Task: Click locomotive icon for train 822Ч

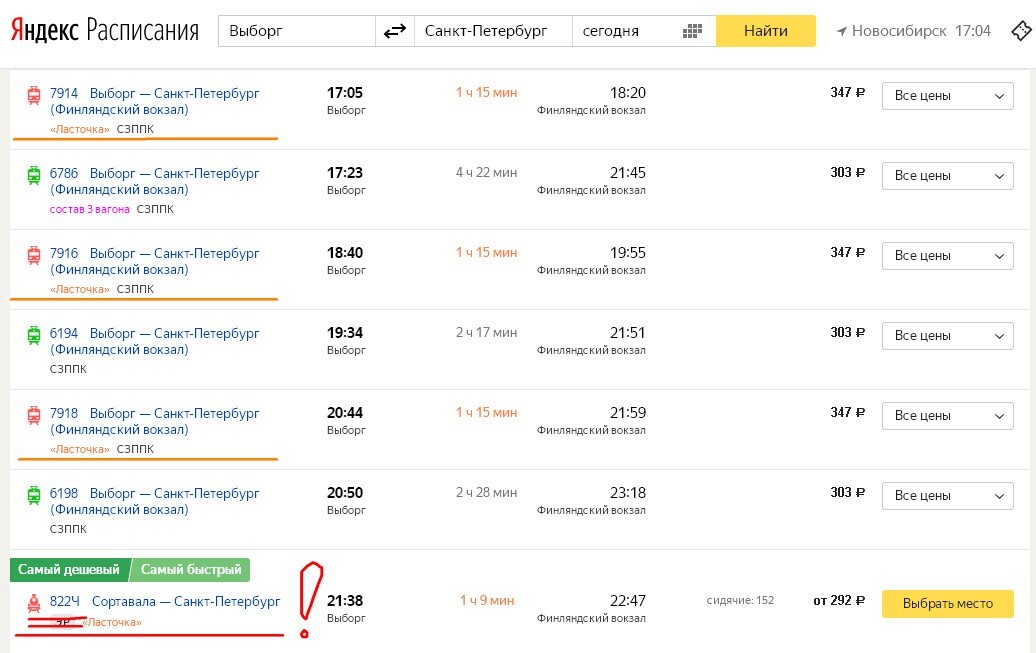Action: (x=34, y=602)
